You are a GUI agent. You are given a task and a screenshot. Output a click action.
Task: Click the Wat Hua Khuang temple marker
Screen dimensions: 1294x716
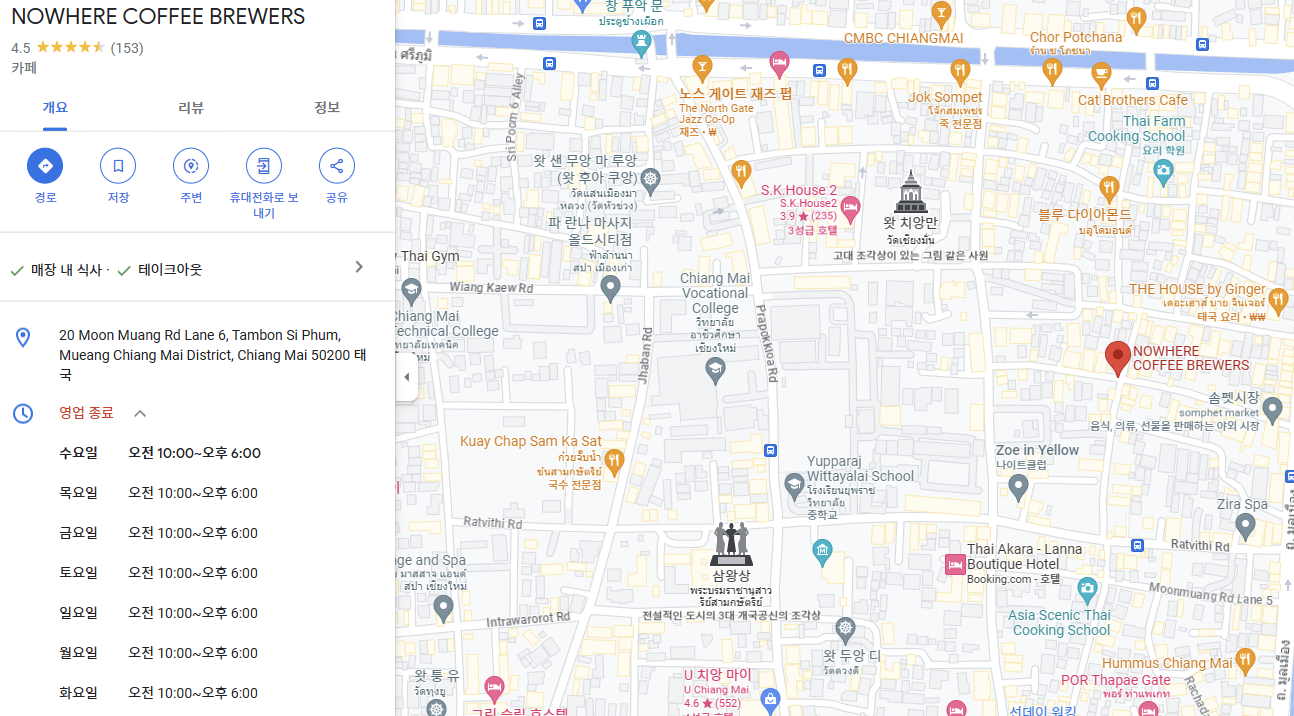pos(651,181)
